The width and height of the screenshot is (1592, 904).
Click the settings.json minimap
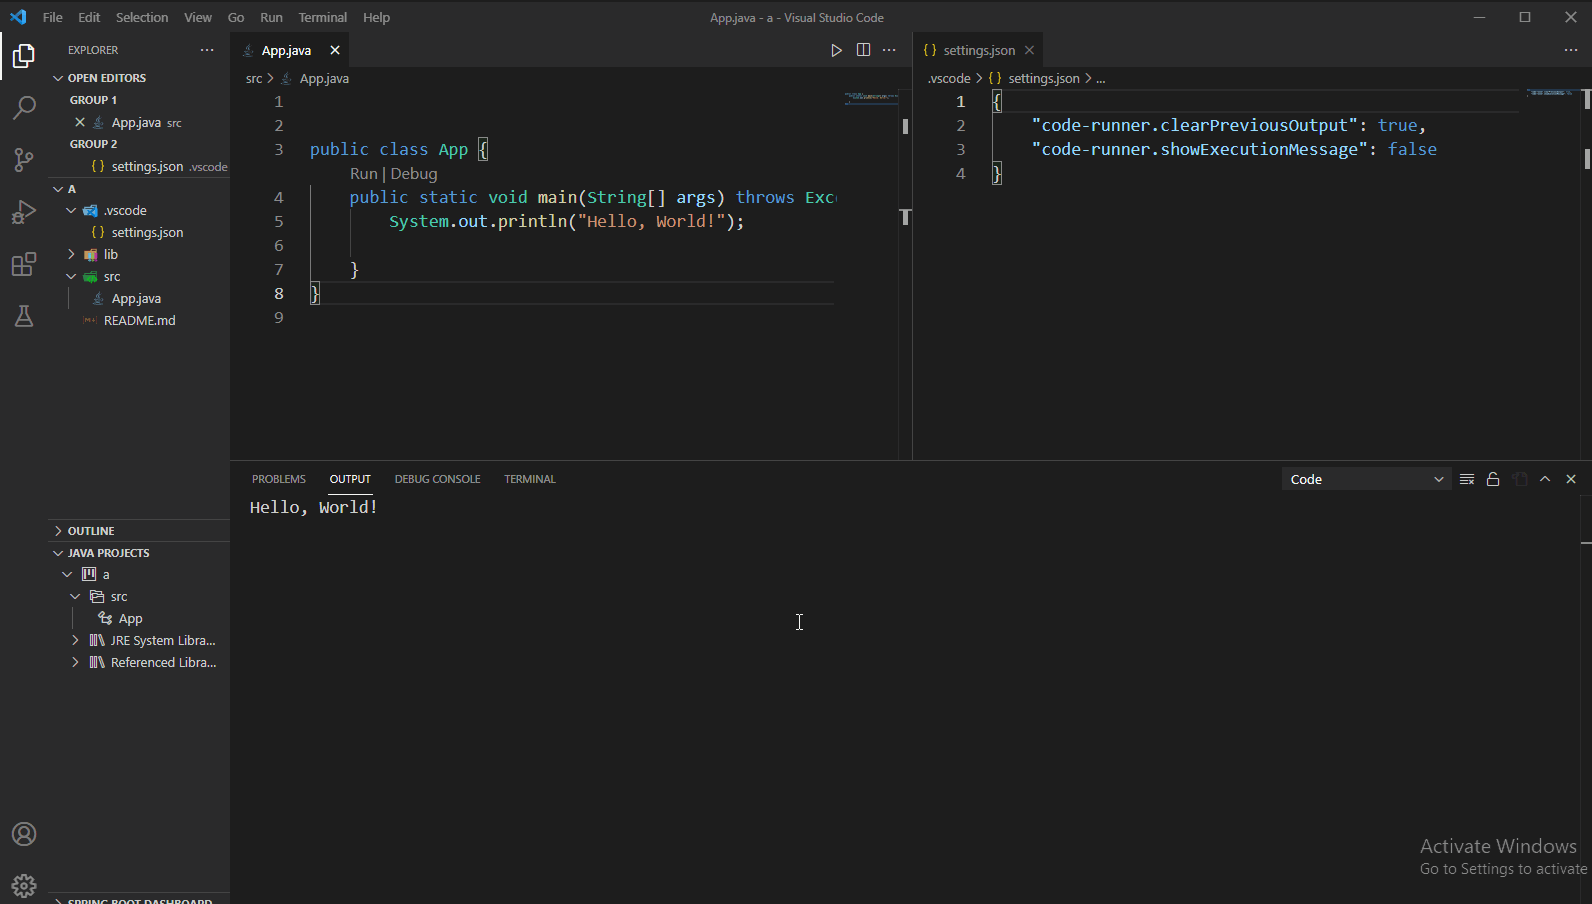pos(1551,93)
